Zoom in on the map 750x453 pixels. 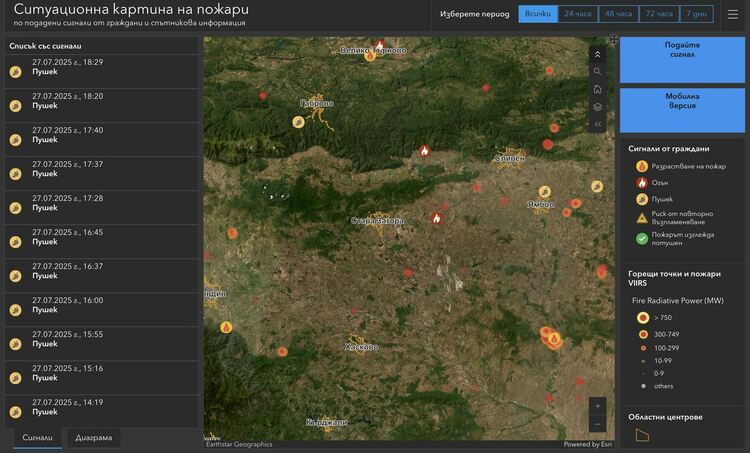click(x=597, y=406)
